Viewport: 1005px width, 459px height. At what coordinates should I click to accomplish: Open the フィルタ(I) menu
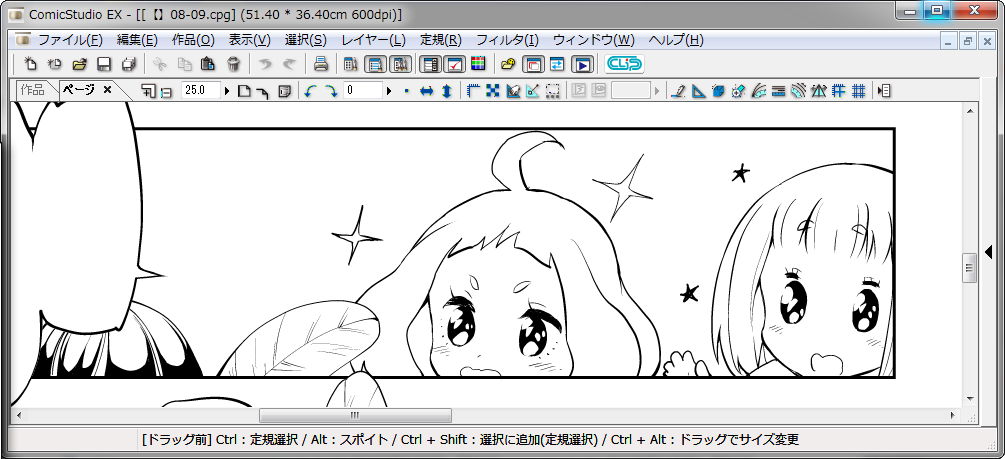coord(507,40)
